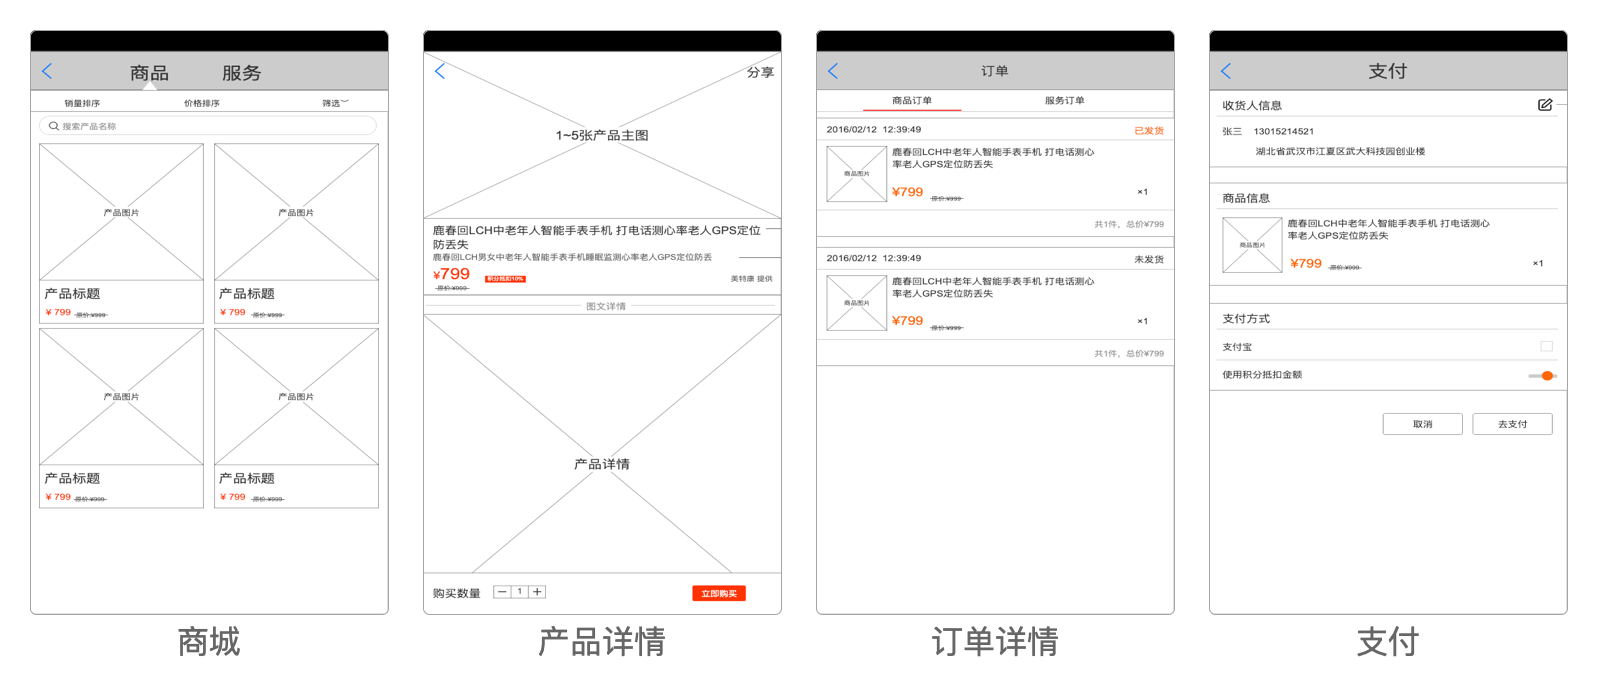This screenshot has height=687, width=1598.
Task: Switch to the 服务订单 tab
Action: tap(1064, 100)
